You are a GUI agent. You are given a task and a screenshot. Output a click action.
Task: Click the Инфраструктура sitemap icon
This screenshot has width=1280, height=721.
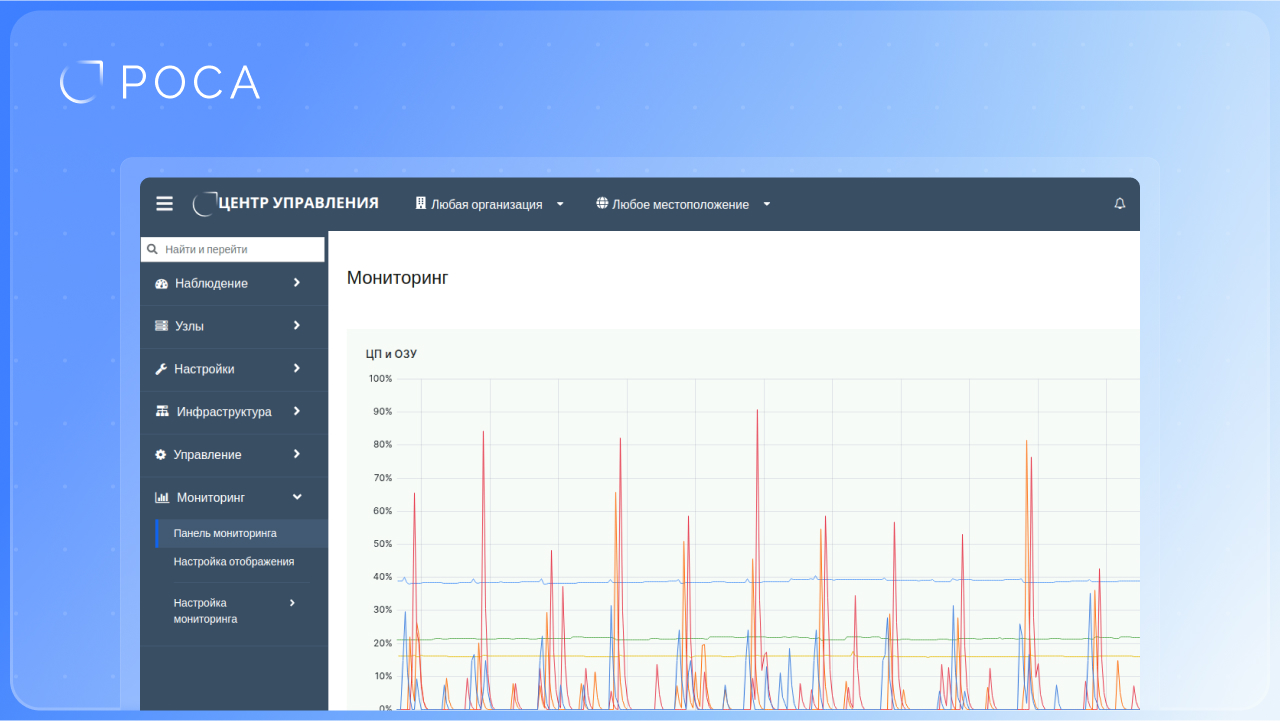coord(162,412)
